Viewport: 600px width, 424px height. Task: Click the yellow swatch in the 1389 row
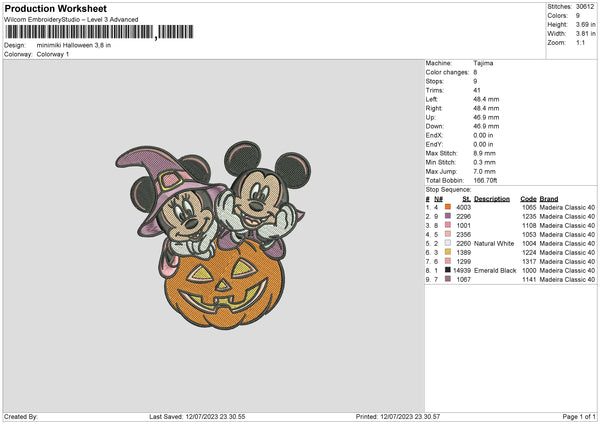pyautogui.click(x=448, y=252)
